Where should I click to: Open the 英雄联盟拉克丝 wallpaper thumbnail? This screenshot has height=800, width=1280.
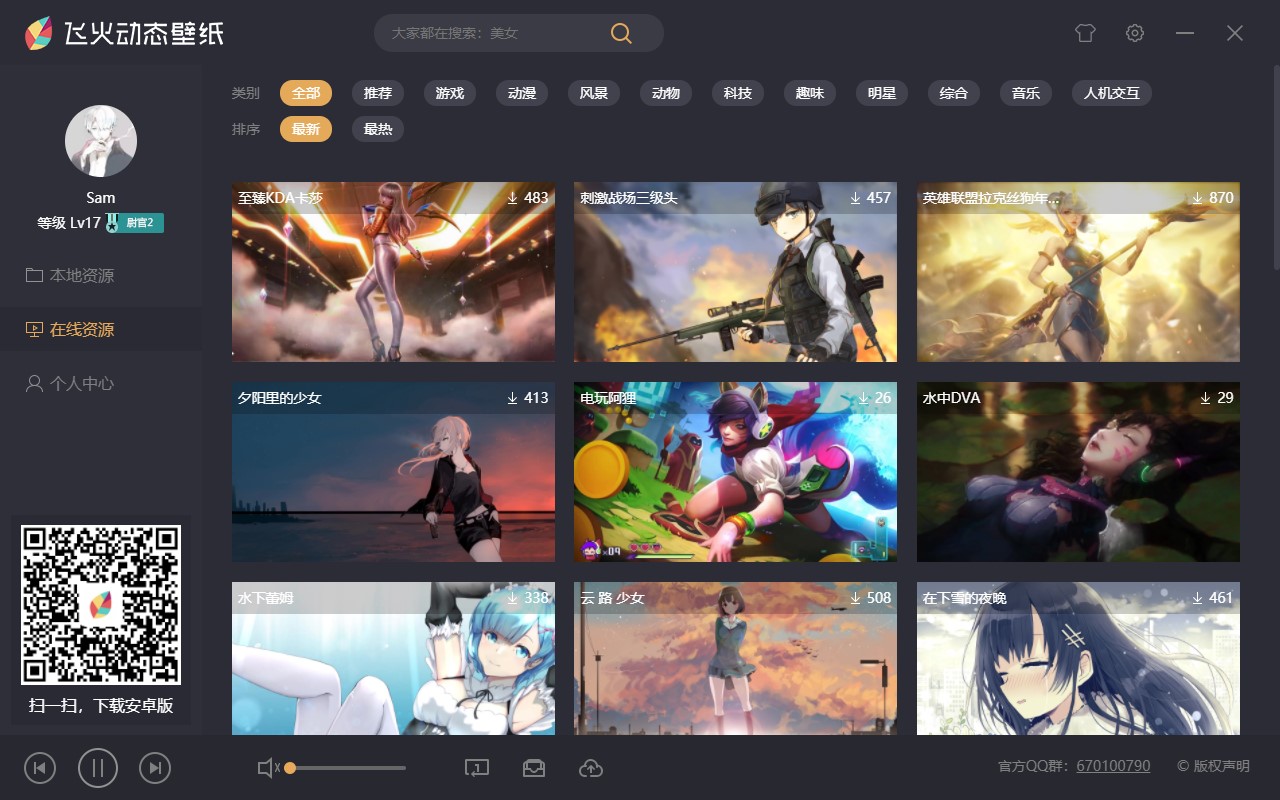pyautogui.click(x=1078, y=272)
